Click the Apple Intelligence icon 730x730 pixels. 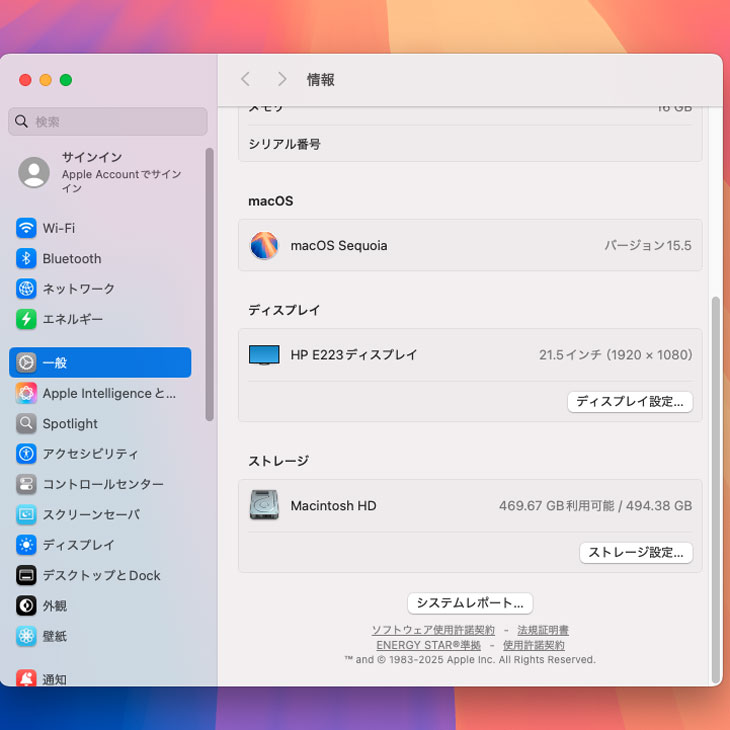(x=26, y=393)
